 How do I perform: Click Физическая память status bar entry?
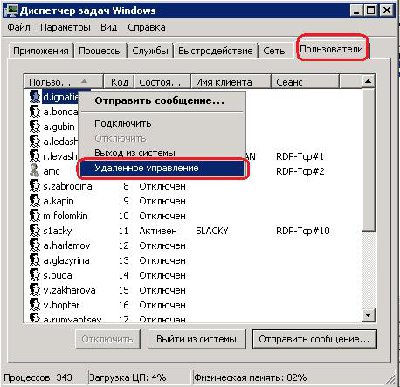250,378
